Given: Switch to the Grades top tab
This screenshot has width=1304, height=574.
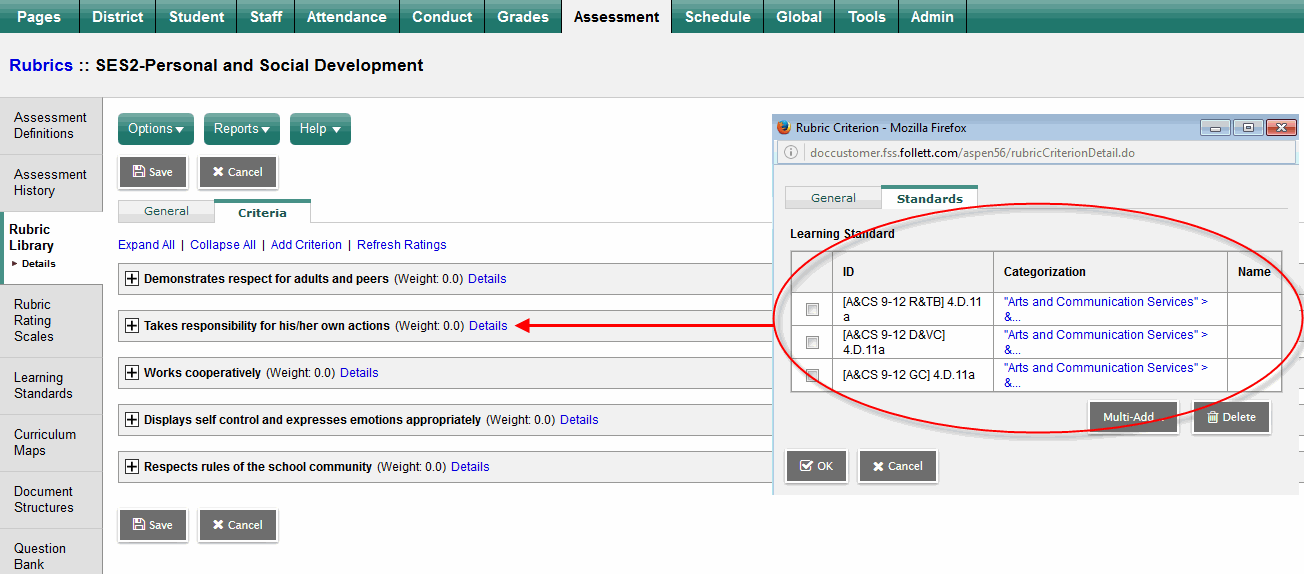Looking at the screenshot, I should (x=522, y=17).
